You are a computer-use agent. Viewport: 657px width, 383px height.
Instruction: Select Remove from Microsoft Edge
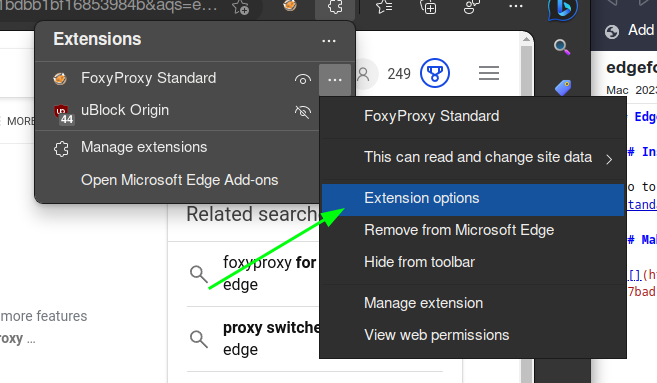click(x=473, y=230)
